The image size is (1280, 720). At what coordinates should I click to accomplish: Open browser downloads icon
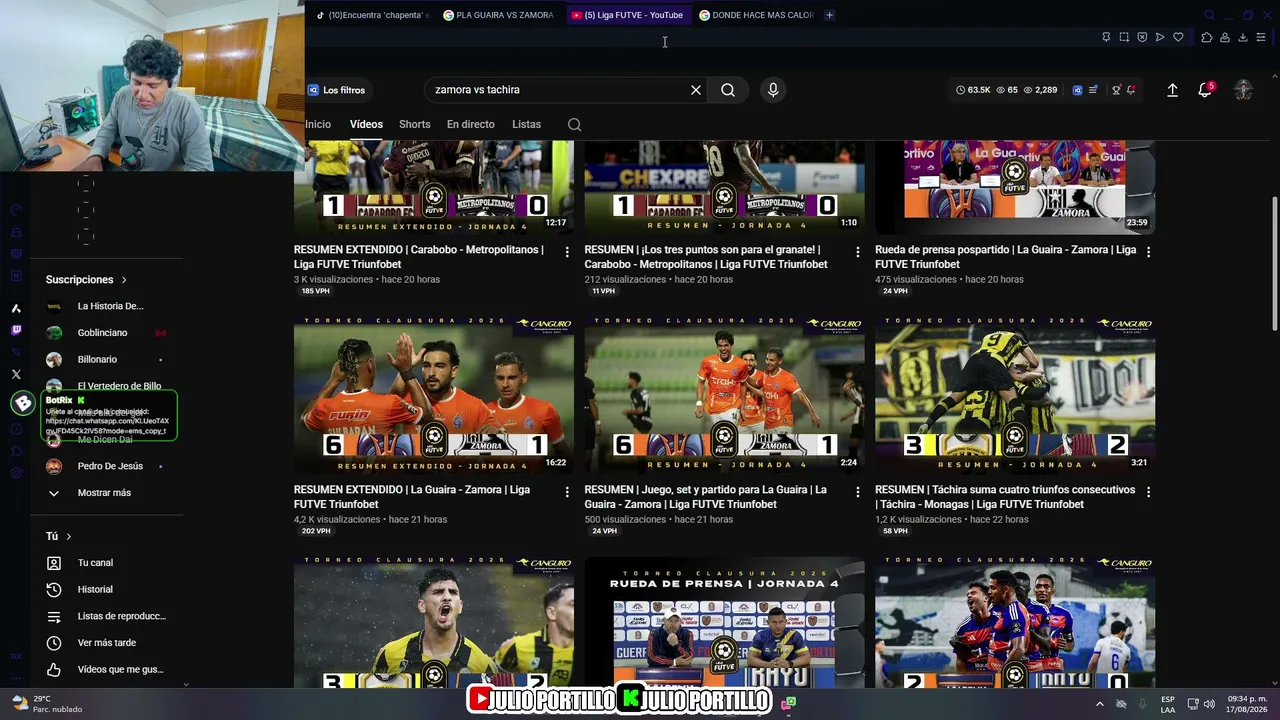[x=1243, y=37]
